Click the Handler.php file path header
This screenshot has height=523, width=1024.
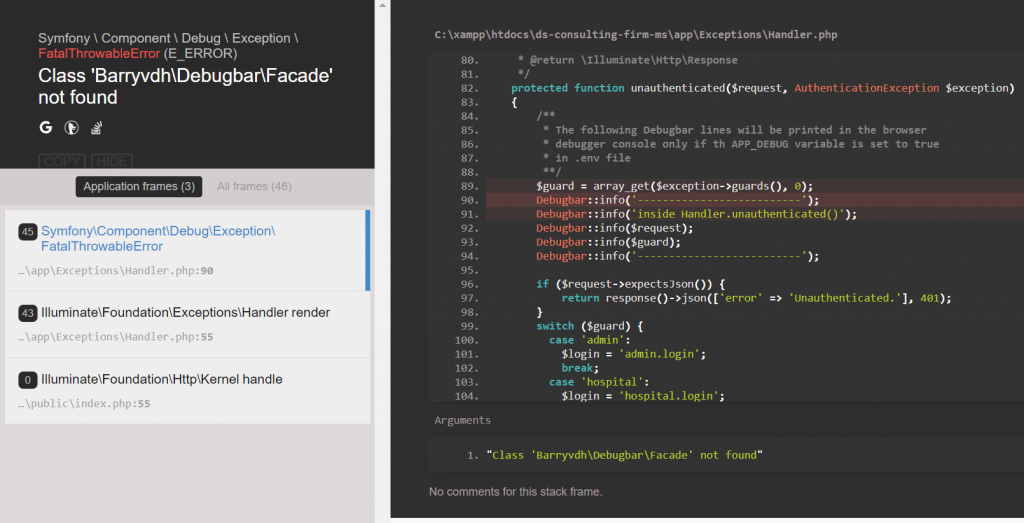coord(636,35)
